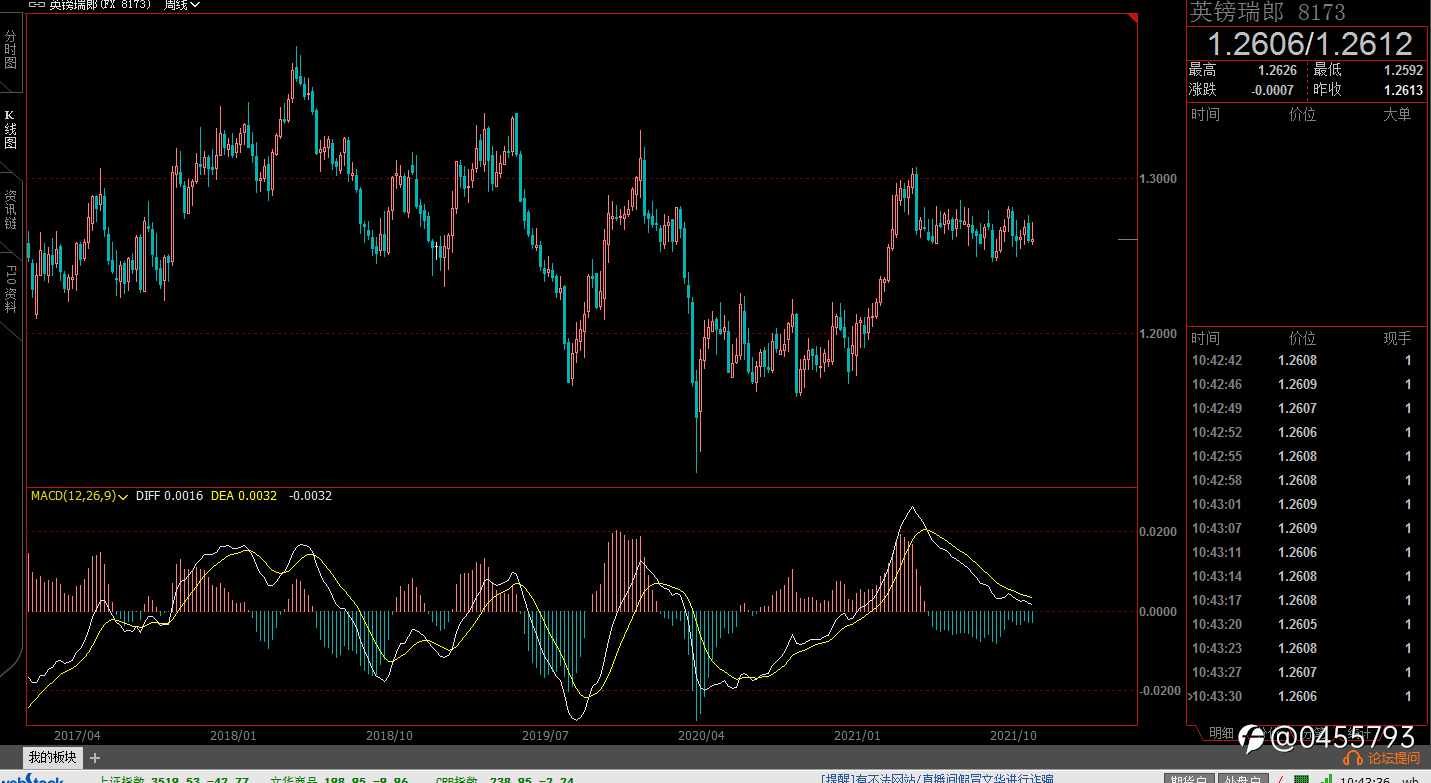Open the 周线 period dropdown
Viewport: 1431px width, 783px height.
coord(180,5)
